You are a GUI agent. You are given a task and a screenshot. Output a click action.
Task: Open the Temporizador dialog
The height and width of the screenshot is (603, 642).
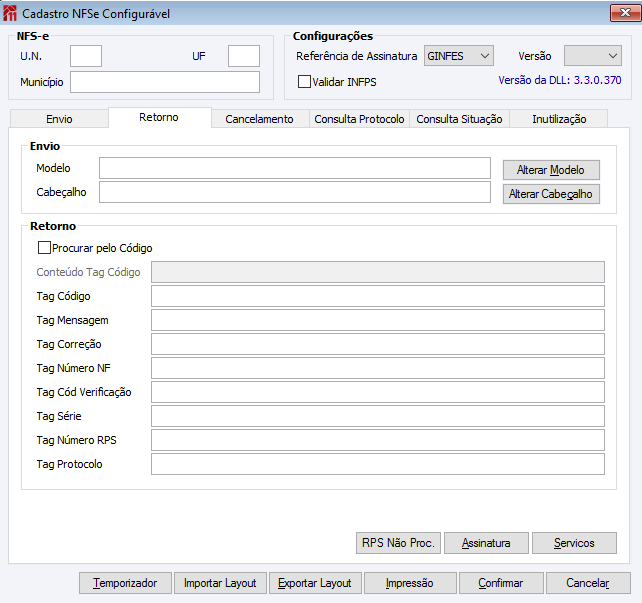click(125, 583)
